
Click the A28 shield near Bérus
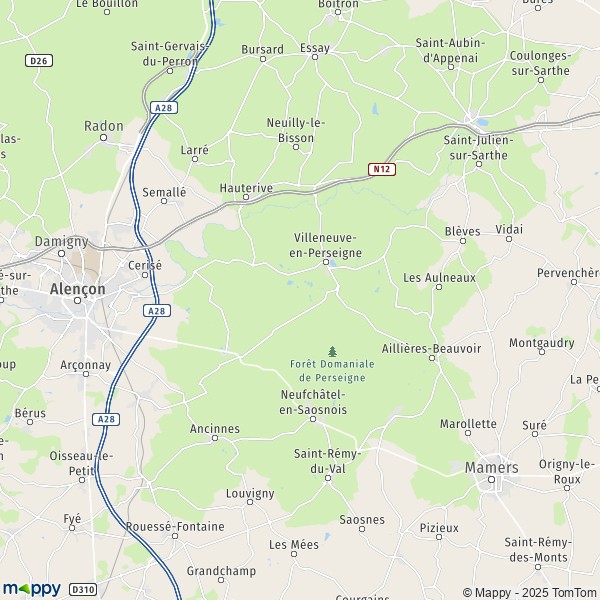click(106, 419)
